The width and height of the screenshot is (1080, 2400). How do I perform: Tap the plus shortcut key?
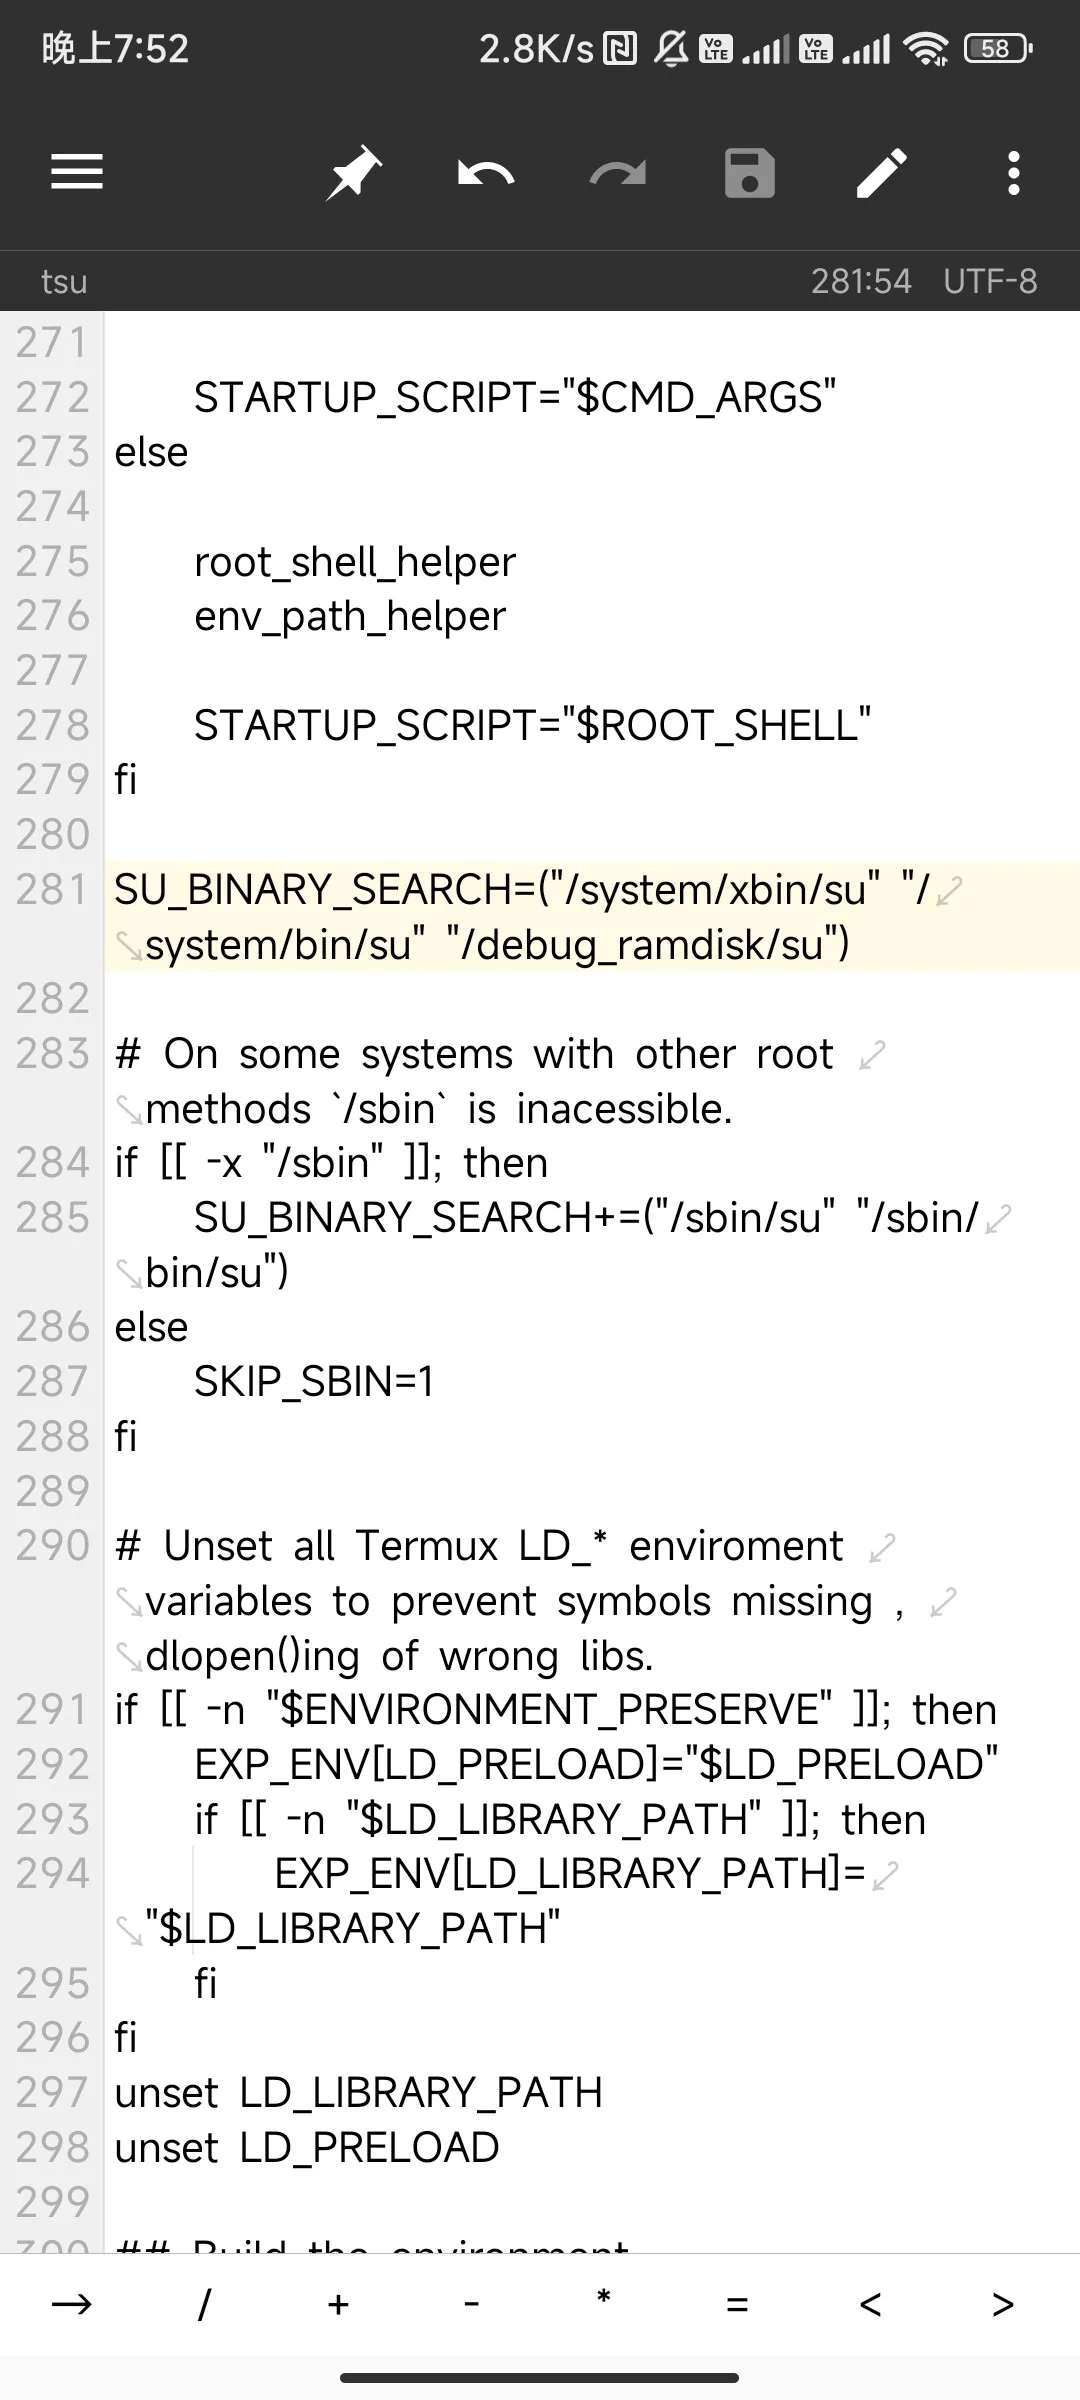[338, 2305]
